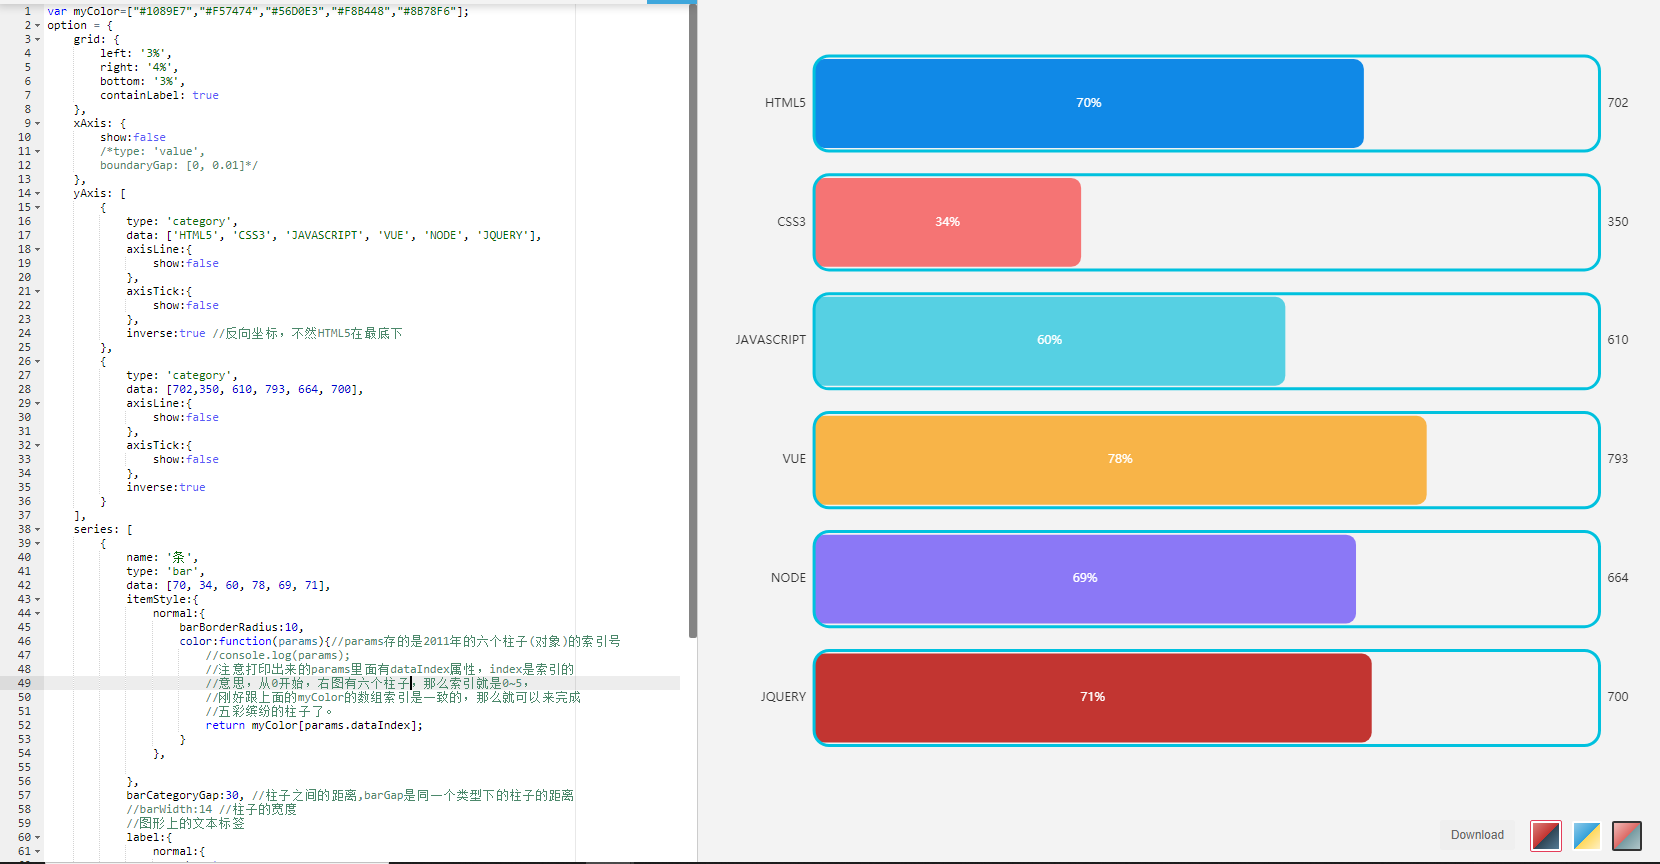Viewport: 1660px width, 864px height.
Task: Click the value 664 beside NODE bar
Action: 1618,578
